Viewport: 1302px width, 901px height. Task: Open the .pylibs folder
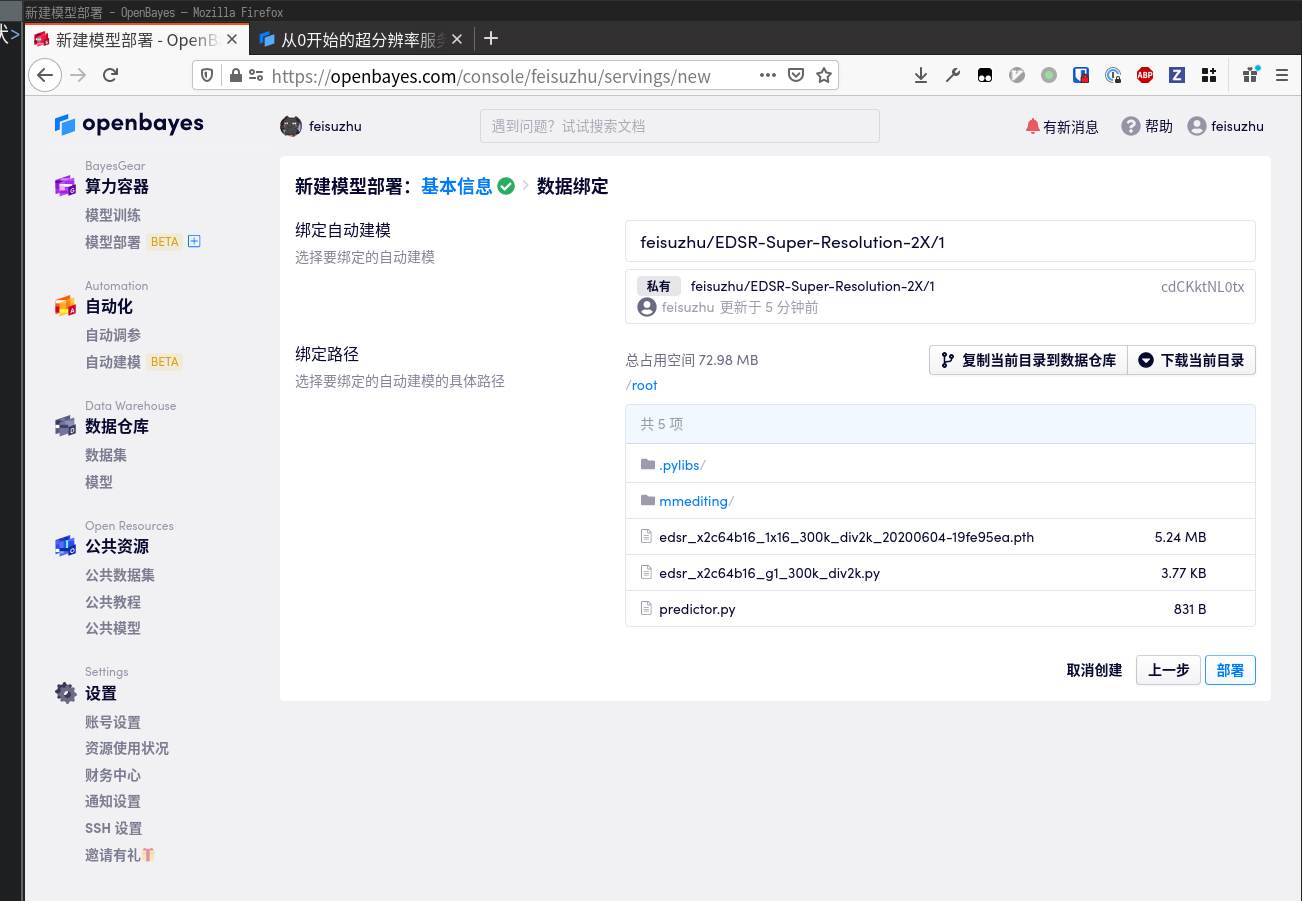point(679,465)
